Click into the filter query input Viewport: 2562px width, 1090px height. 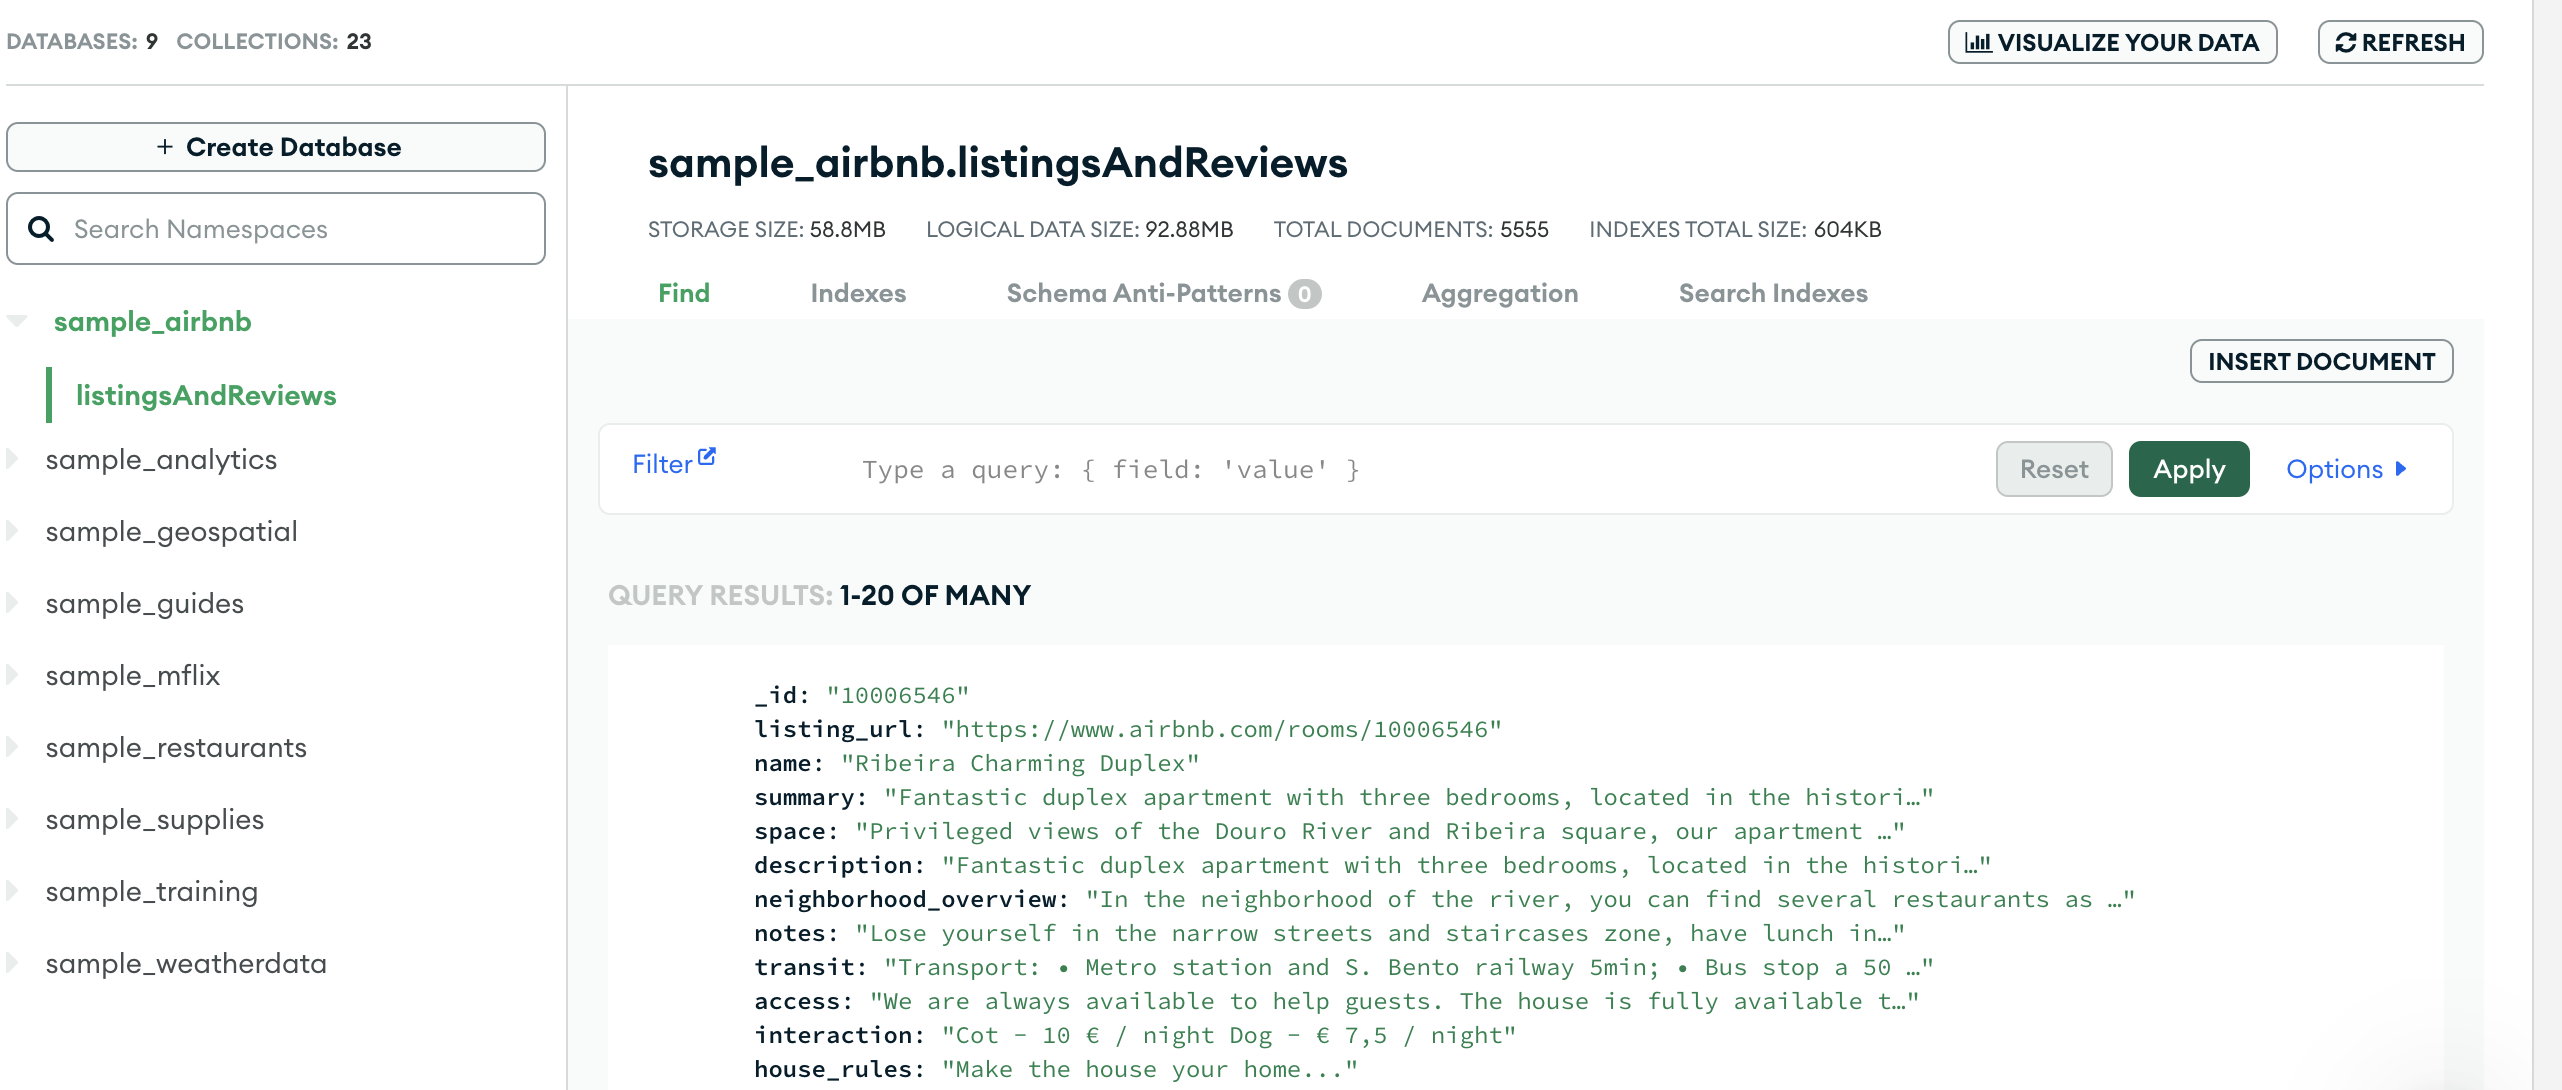[1400, 469]
